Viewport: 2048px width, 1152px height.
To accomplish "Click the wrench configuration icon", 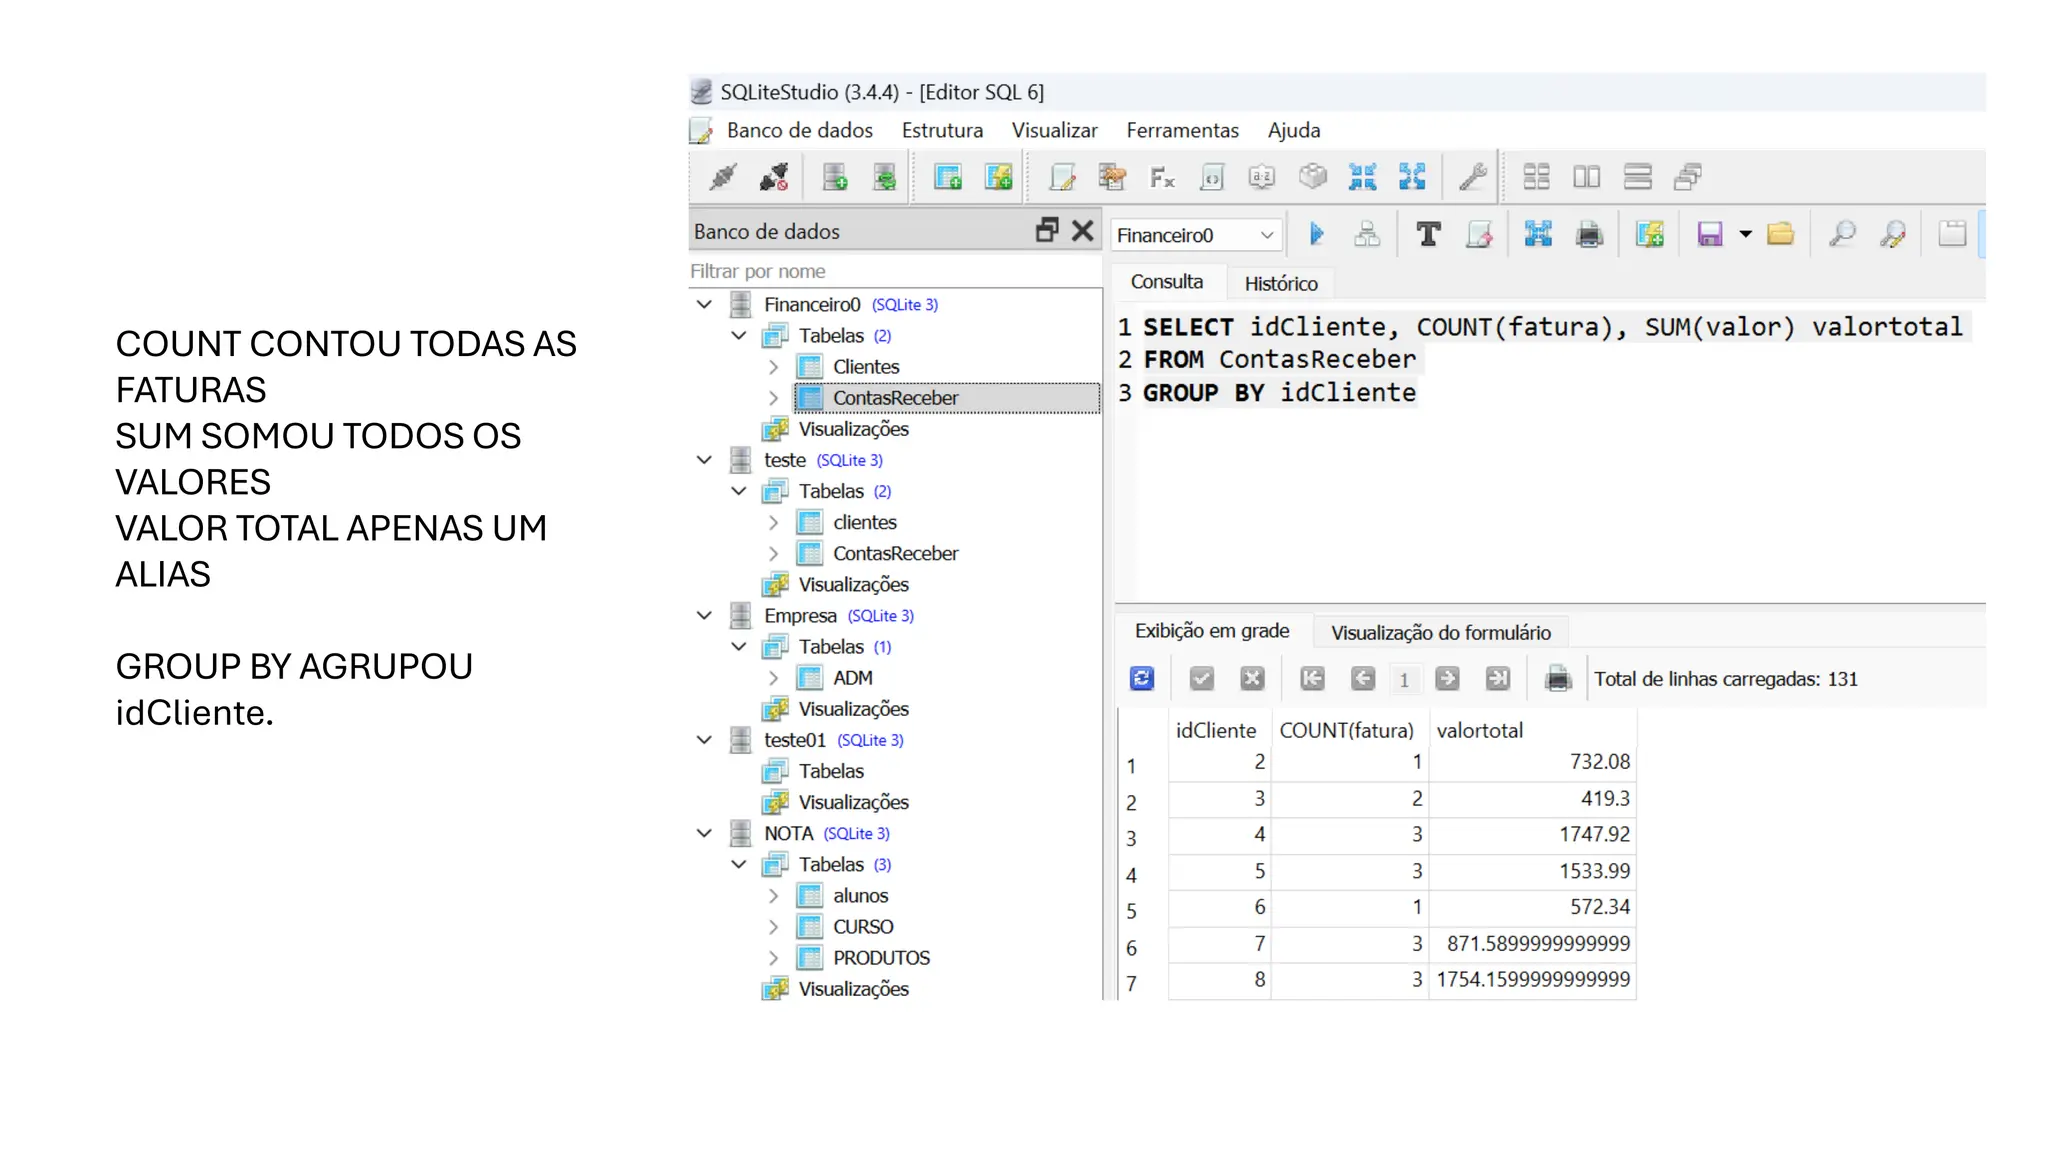I will pos(1472,178).
